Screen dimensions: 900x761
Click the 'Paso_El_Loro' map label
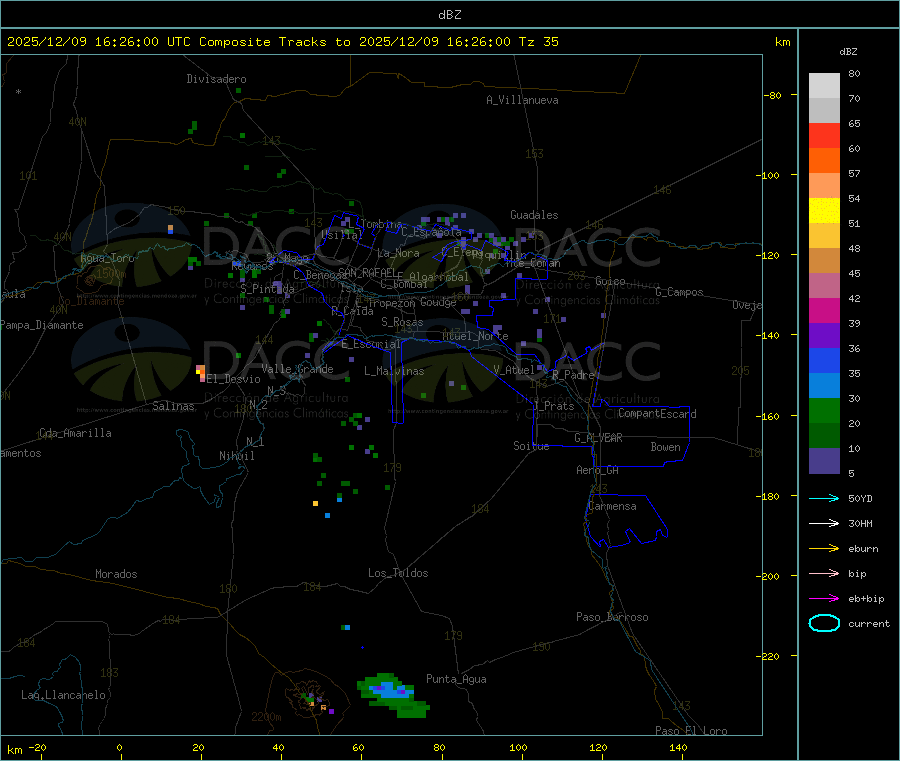coord(692,731)
